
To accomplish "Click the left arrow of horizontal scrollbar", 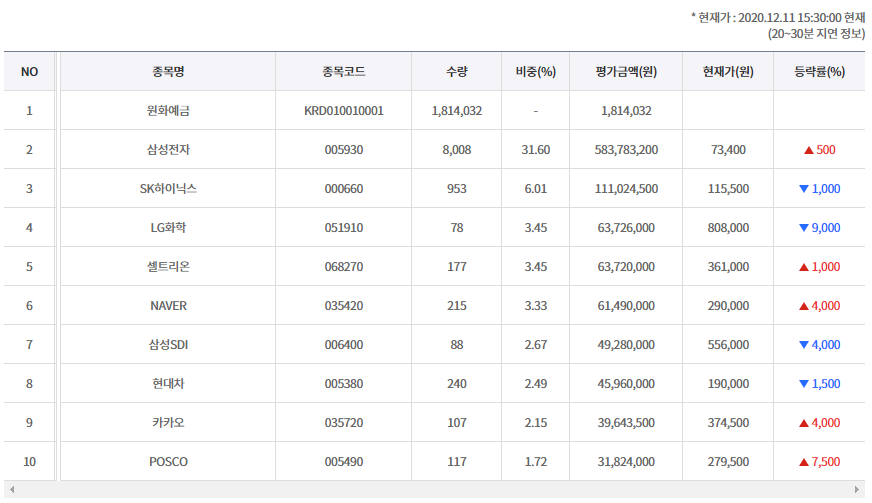I will point(12,490).
